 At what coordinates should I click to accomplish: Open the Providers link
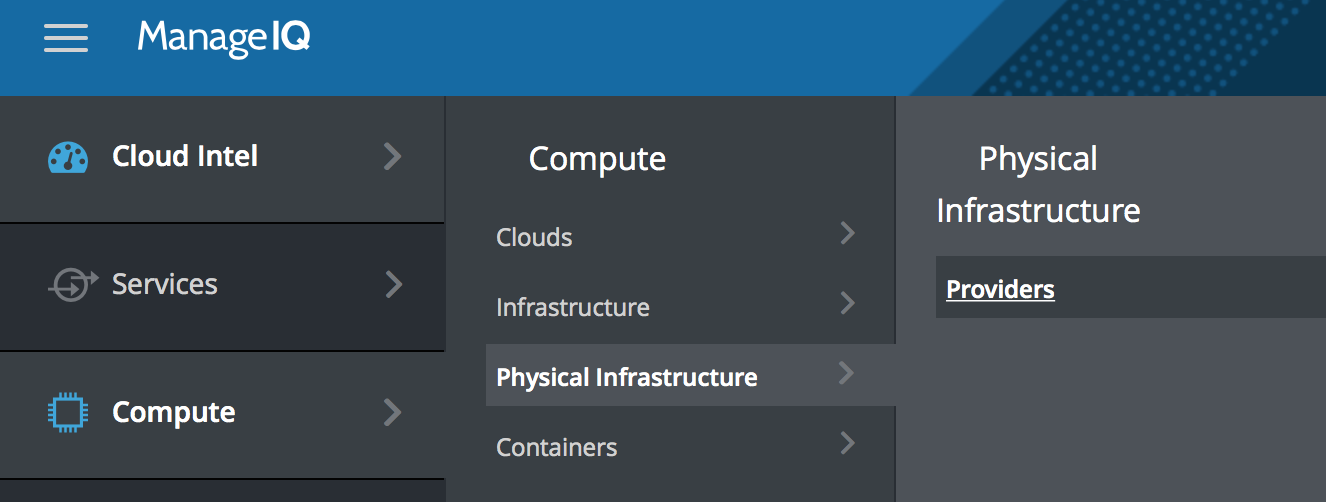(1000, 290)
